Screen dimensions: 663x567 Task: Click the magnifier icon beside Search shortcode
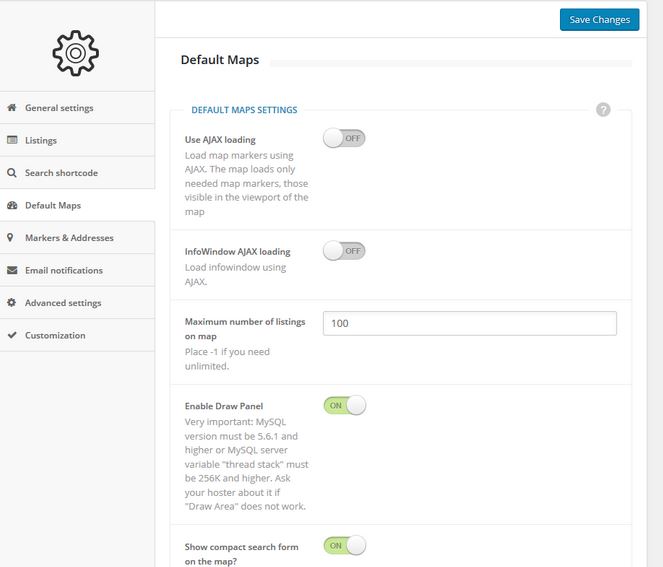[x=12, y=173]
